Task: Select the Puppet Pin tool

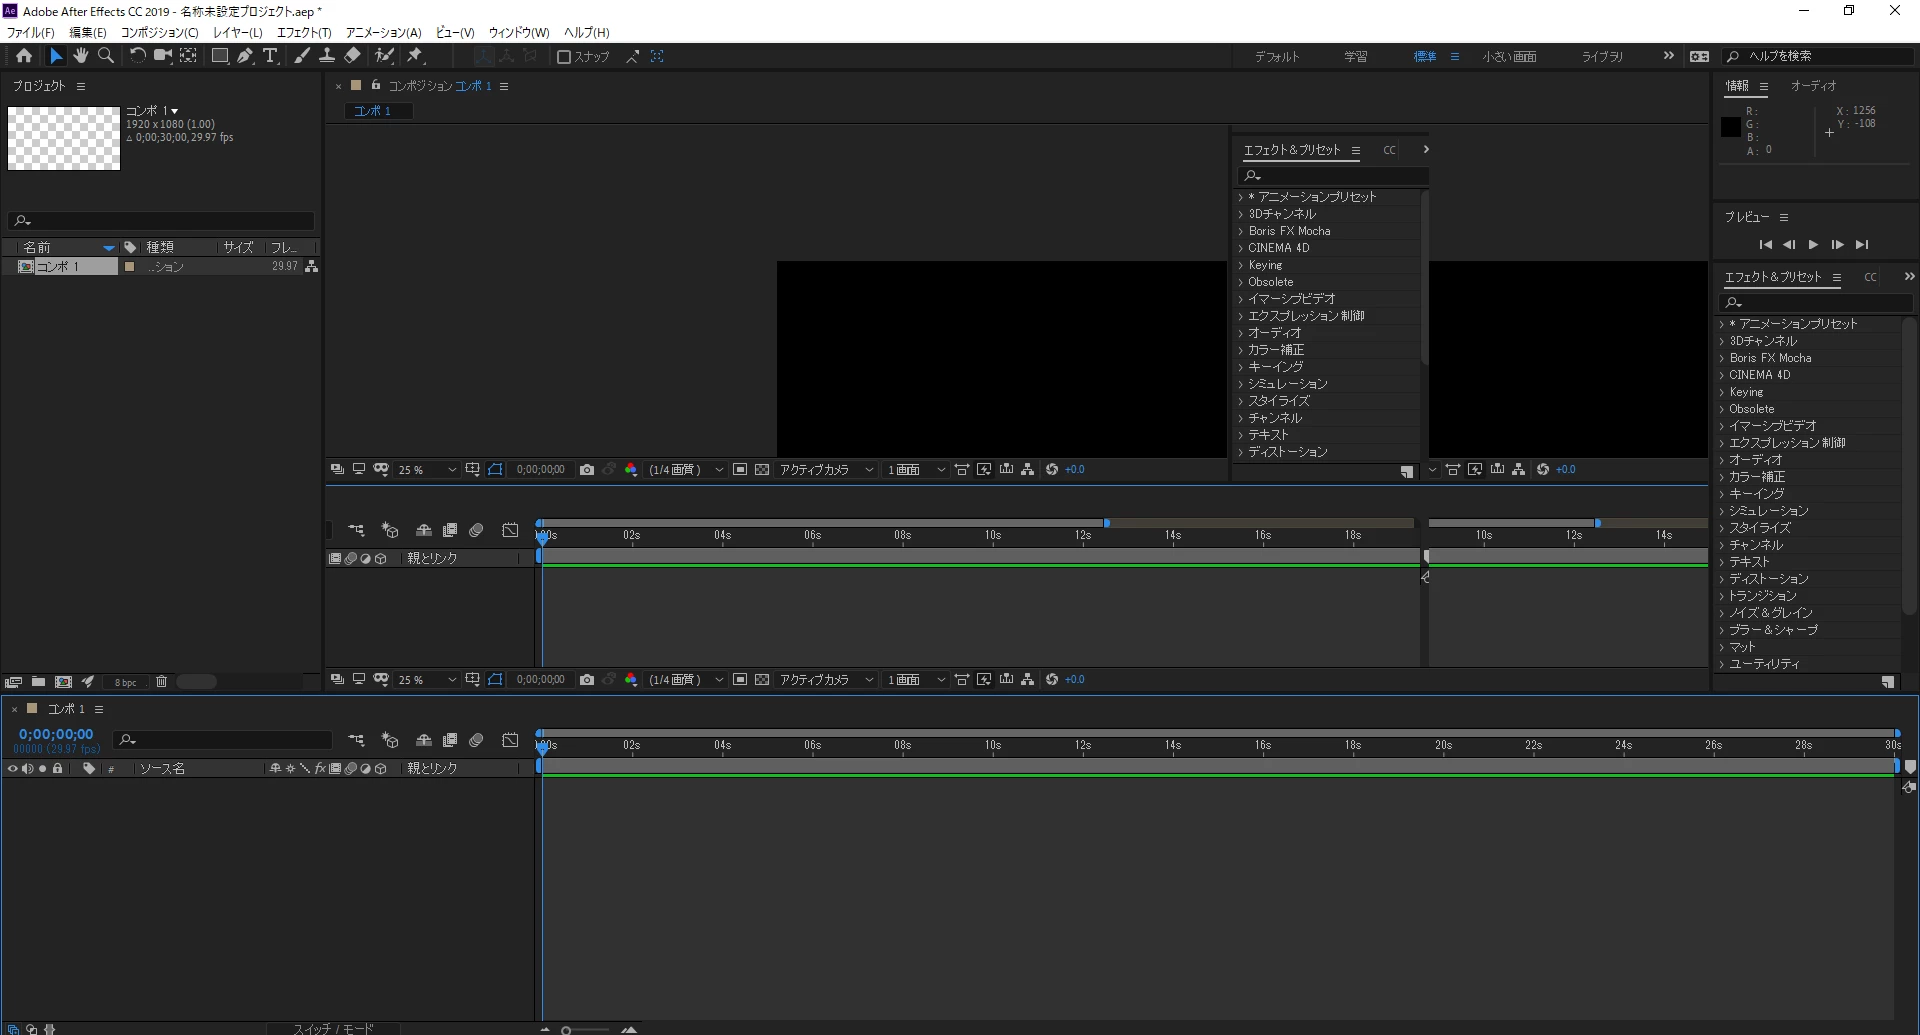Action: click(415, 56)
